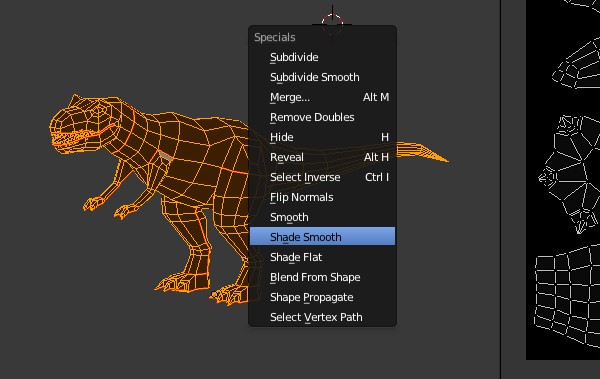Open the Merge... option
Viewport: 600px width, 379px height.
(322, 97)
